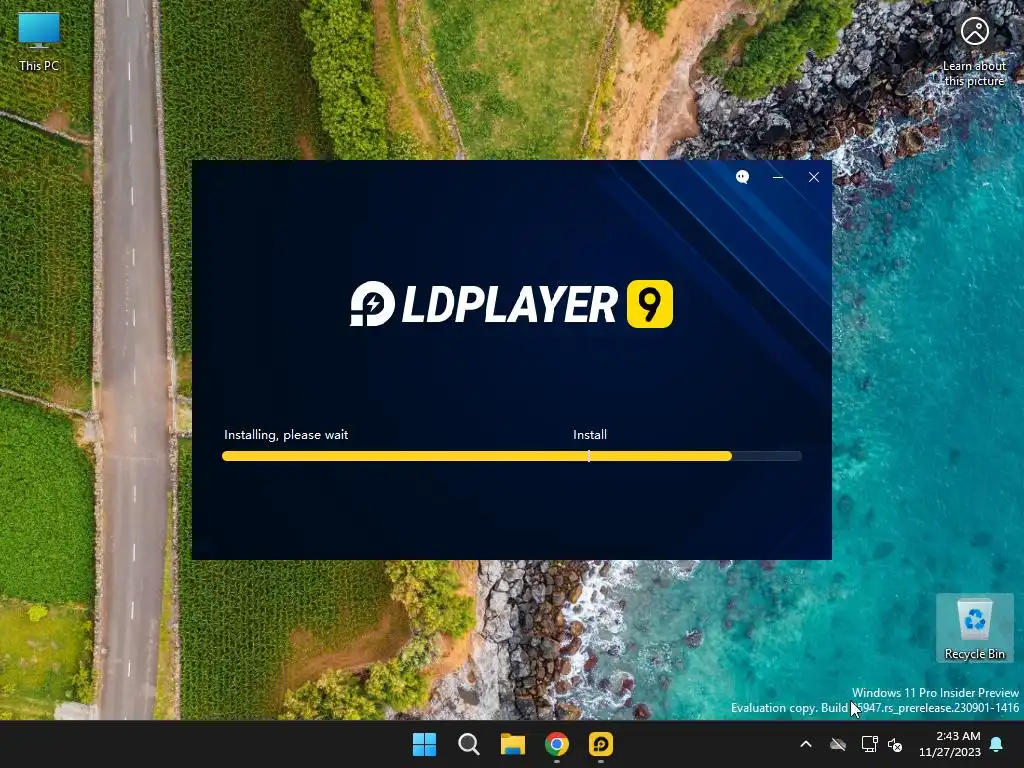Click the 'Install' stage label
This screenshot has width=1024, height=768.
pyautogui.click(x=590, y=434)
